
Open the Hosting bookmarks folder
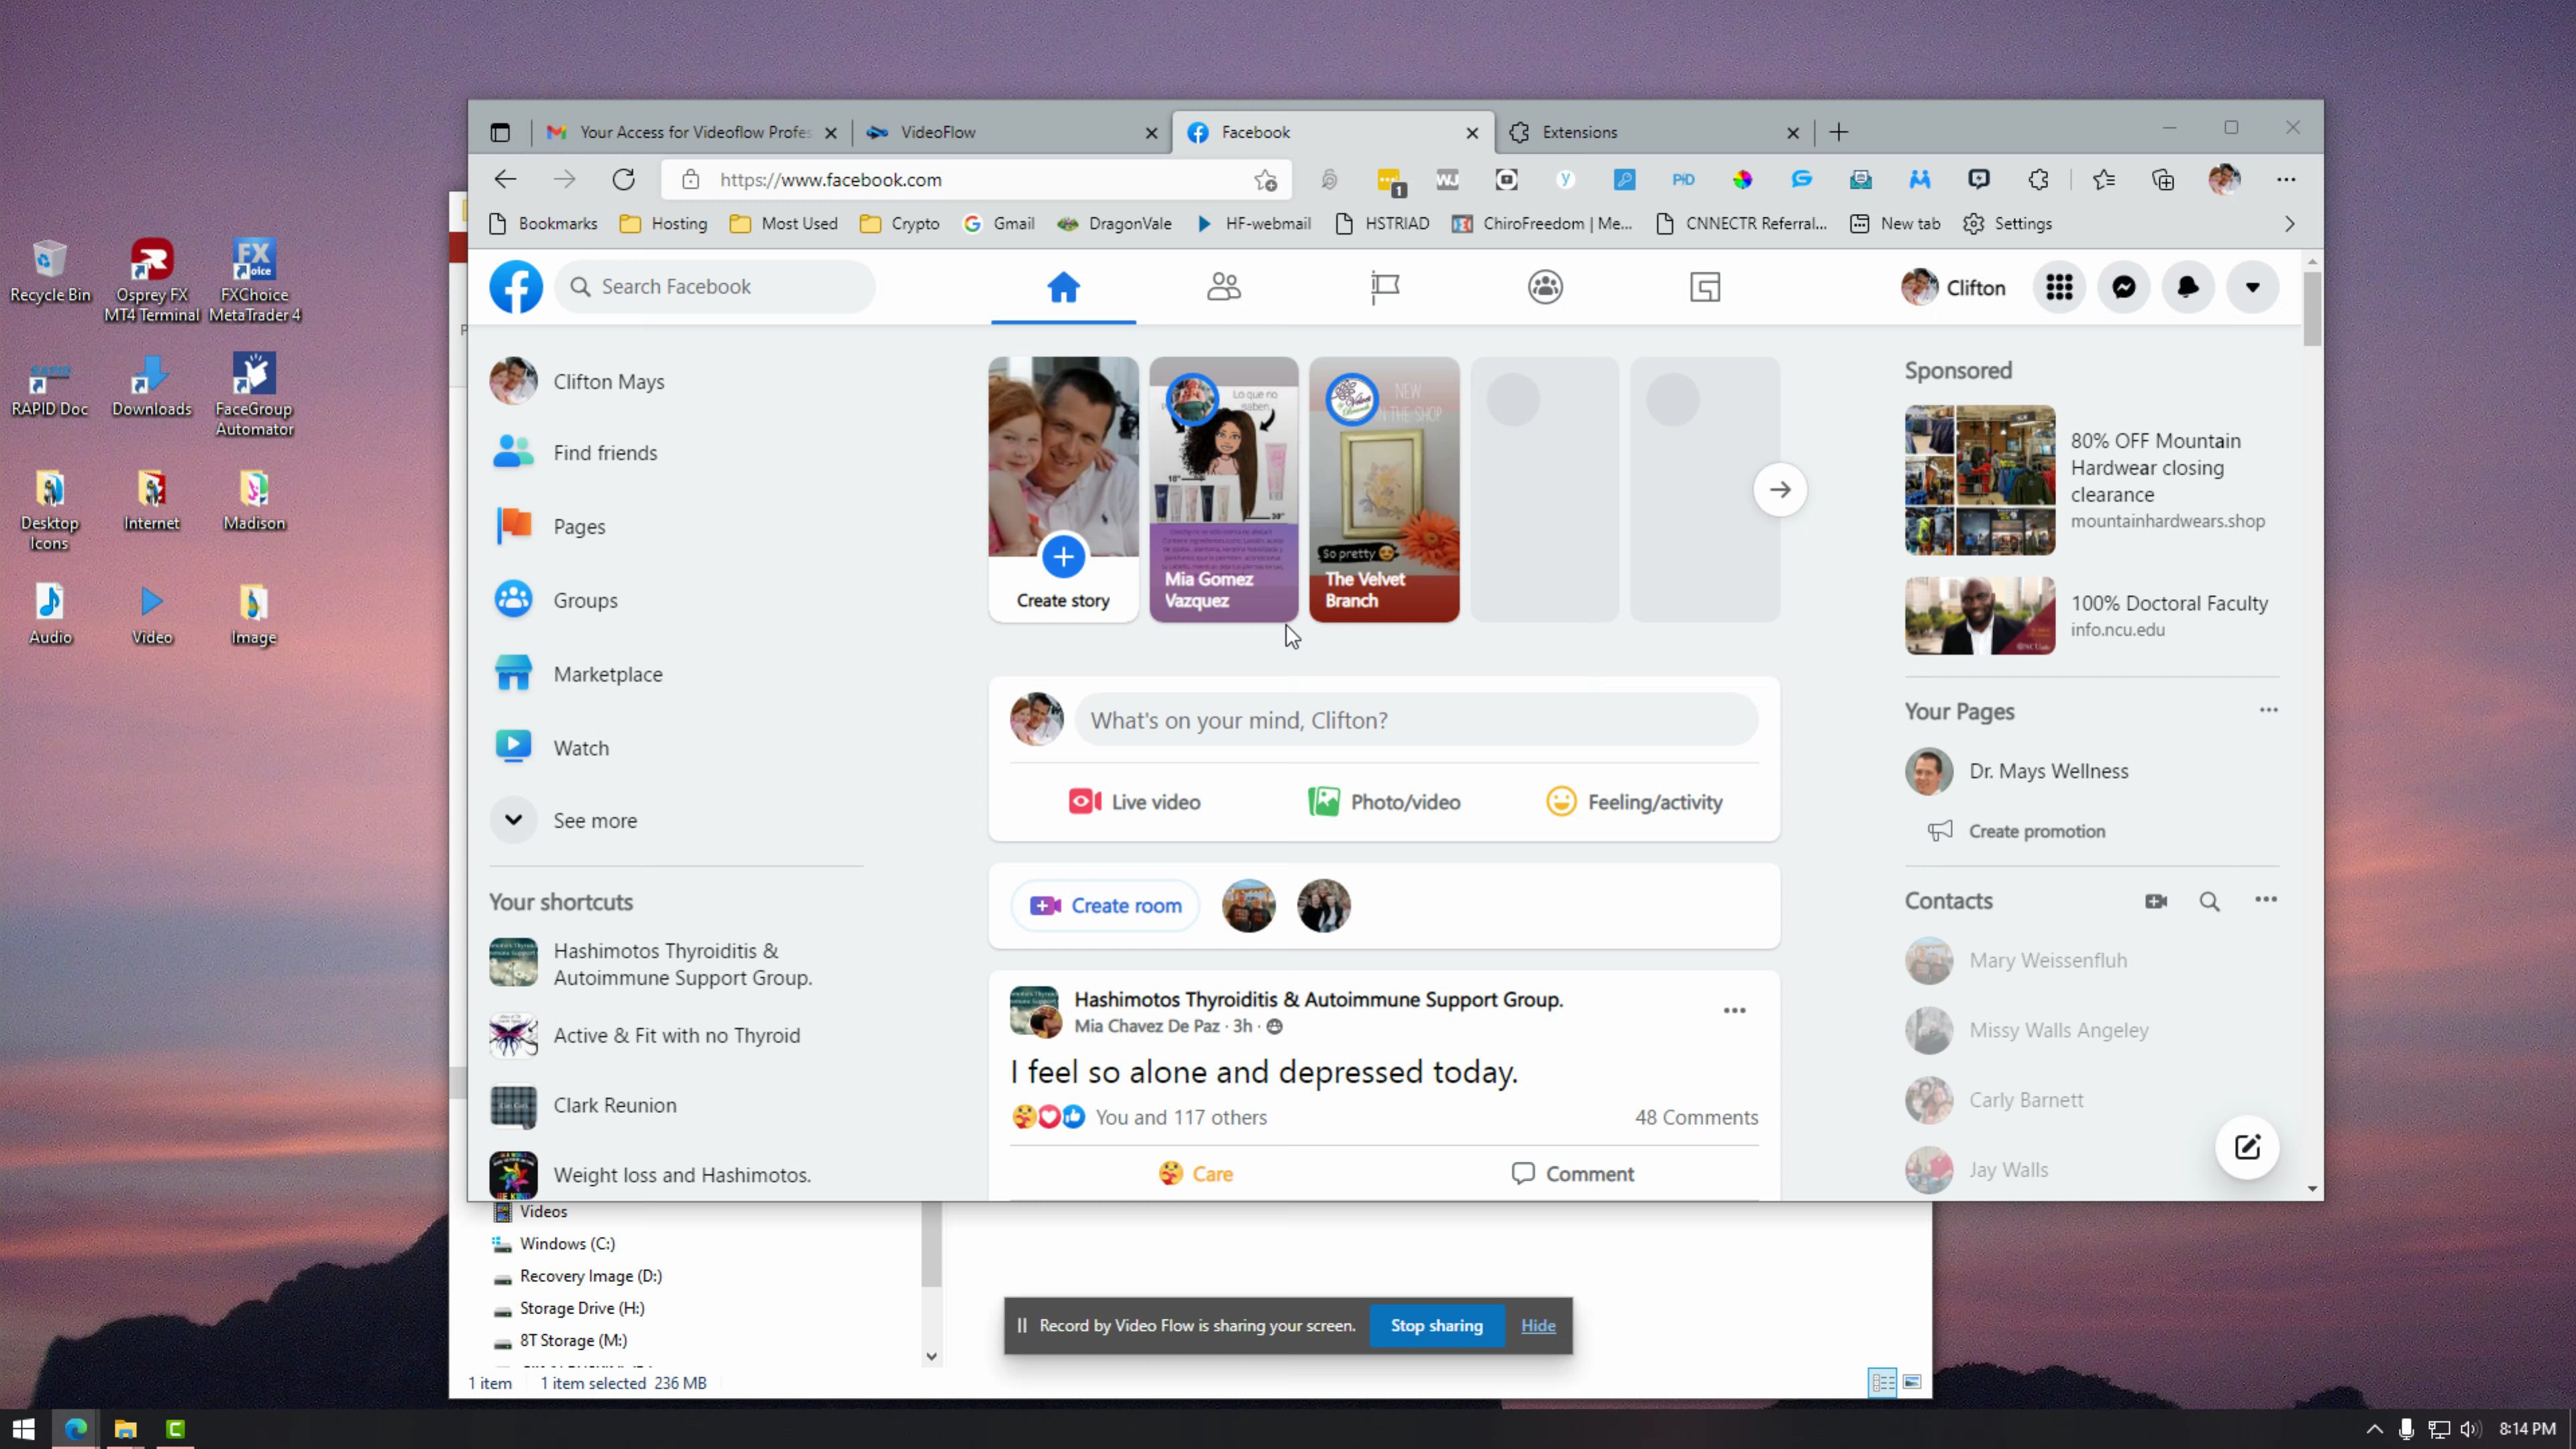pyautogui.click(x=663, y=224)
